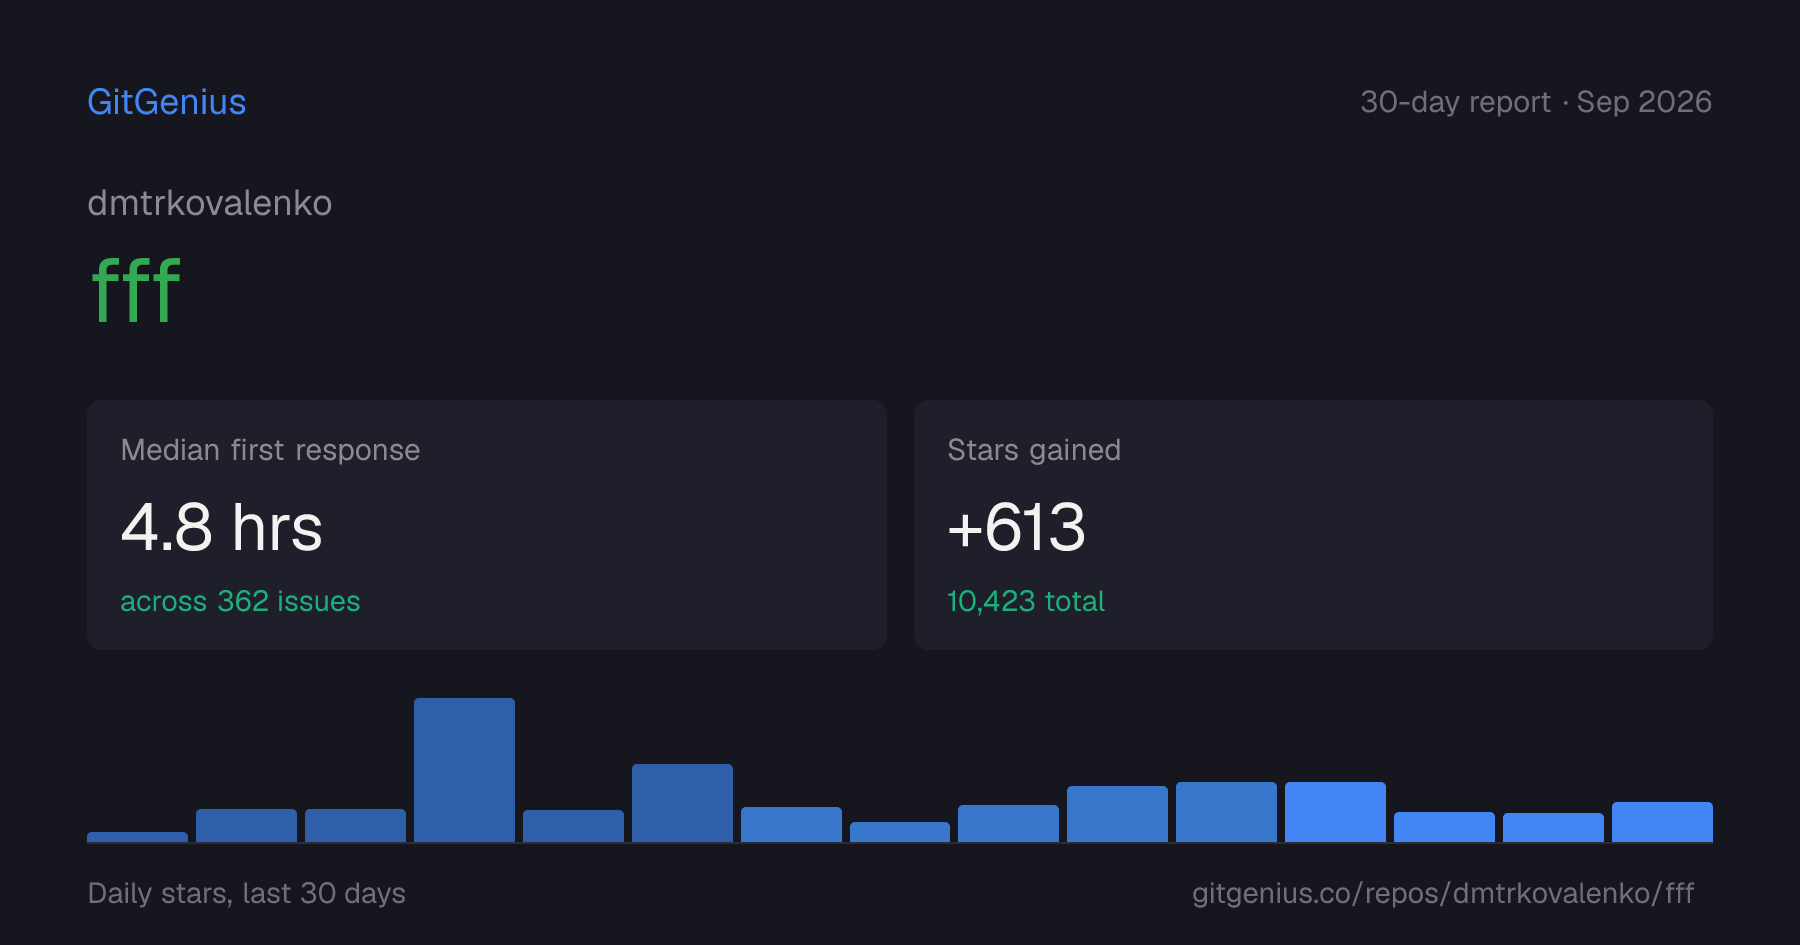Open the gitgenius.co/repos/dmtrkovalenko/fff URL
The height and width of the screenshot is (945, 1800).
point(1443,893)
